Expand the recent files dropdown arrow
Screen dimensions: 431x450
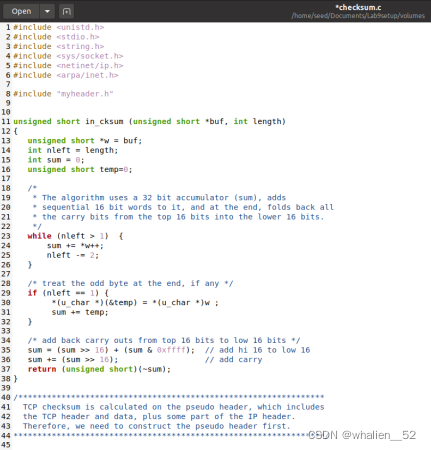(47, 11)
